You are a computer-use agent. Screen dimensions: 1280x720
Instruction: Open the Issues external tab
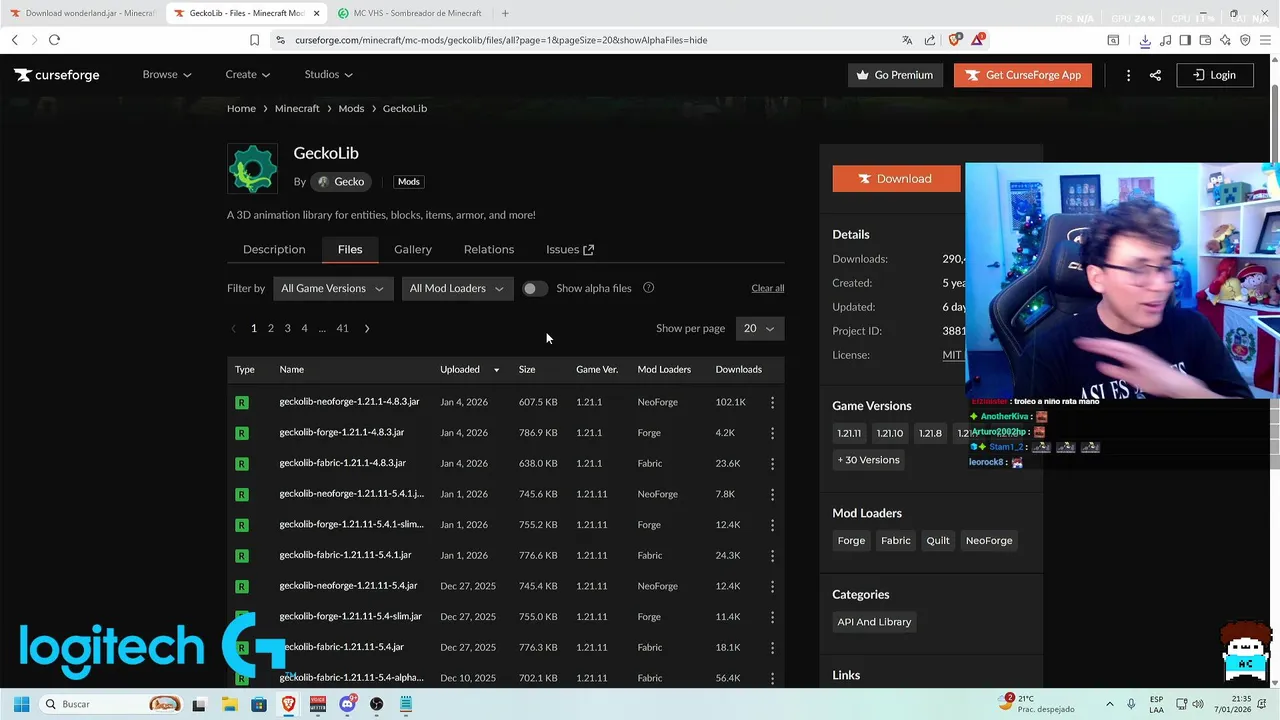570,249
